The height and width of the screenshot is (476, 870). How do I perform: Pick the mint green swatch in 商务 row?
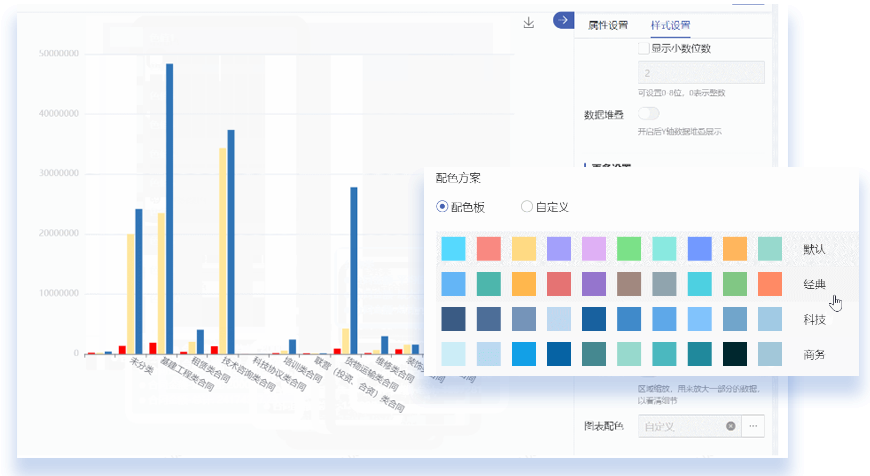pyautogui.click(x=629, y=354)
